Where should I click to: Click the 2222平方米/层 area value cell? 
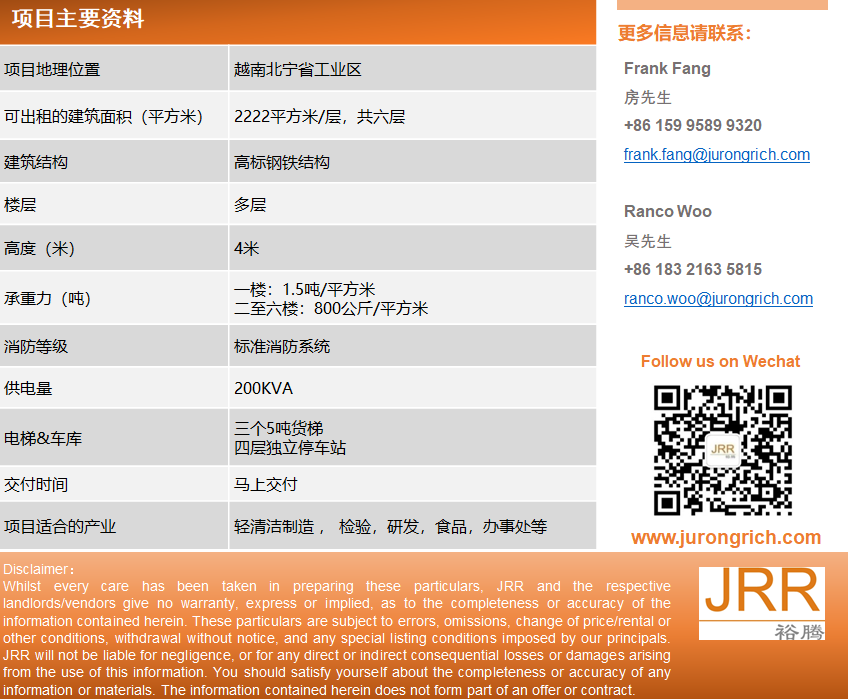coord(319,117)
